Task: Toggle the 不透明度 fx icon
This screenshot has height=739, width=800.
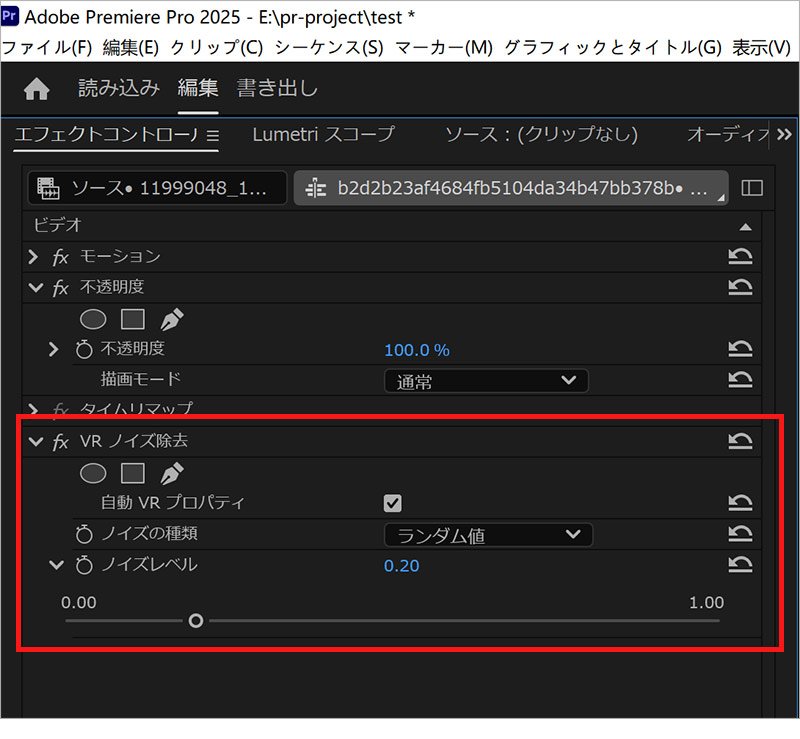Action: click(x=61, y=288)
